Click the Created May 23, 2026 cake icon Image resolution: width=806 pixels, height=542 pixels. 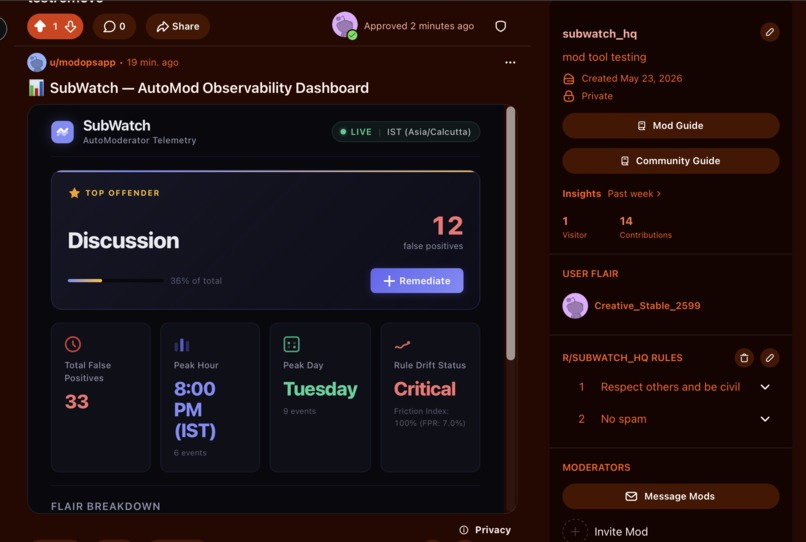[569, 79]
